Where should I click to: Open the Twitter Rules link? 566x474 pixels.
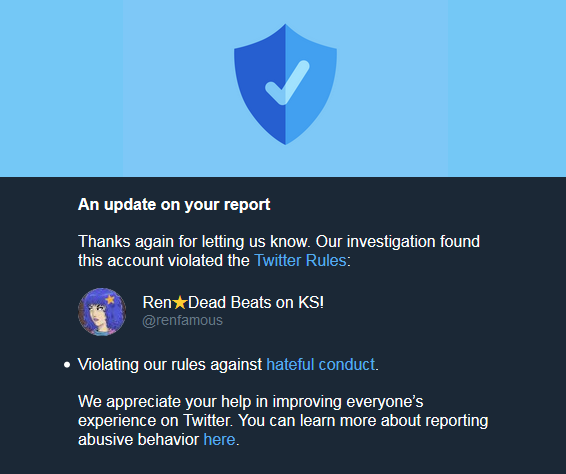pyautogui.click(x=300, y=260)
